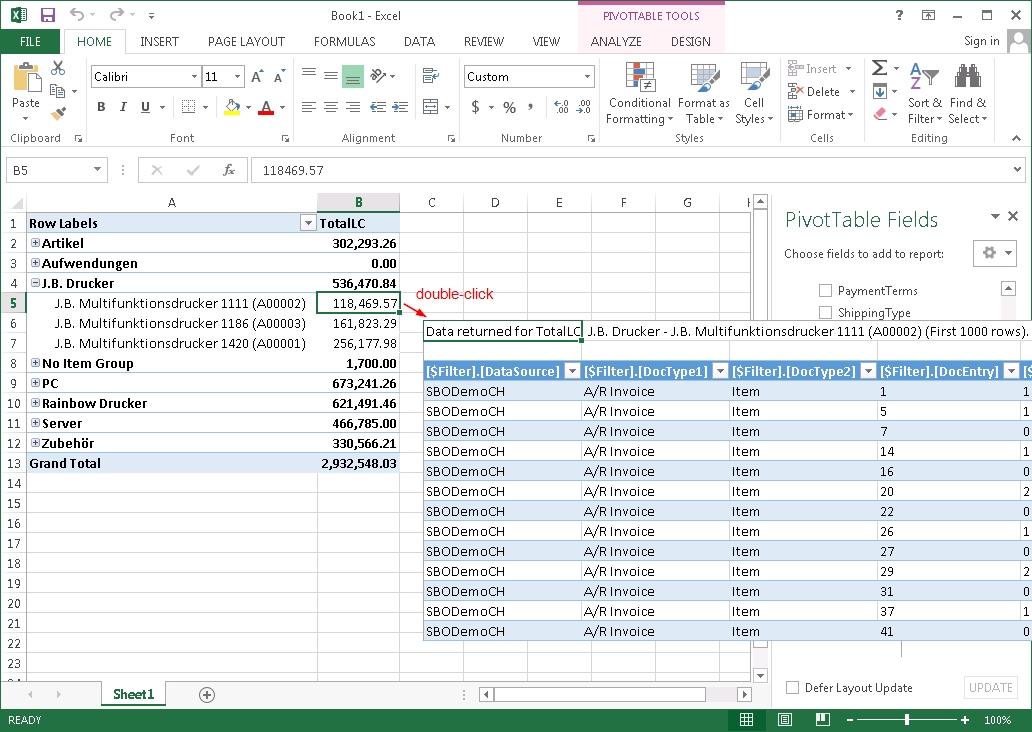The width and height of the screenshot is (1032, 732).
Task: Click the zoom slider handle
Action: coord(907,719)
